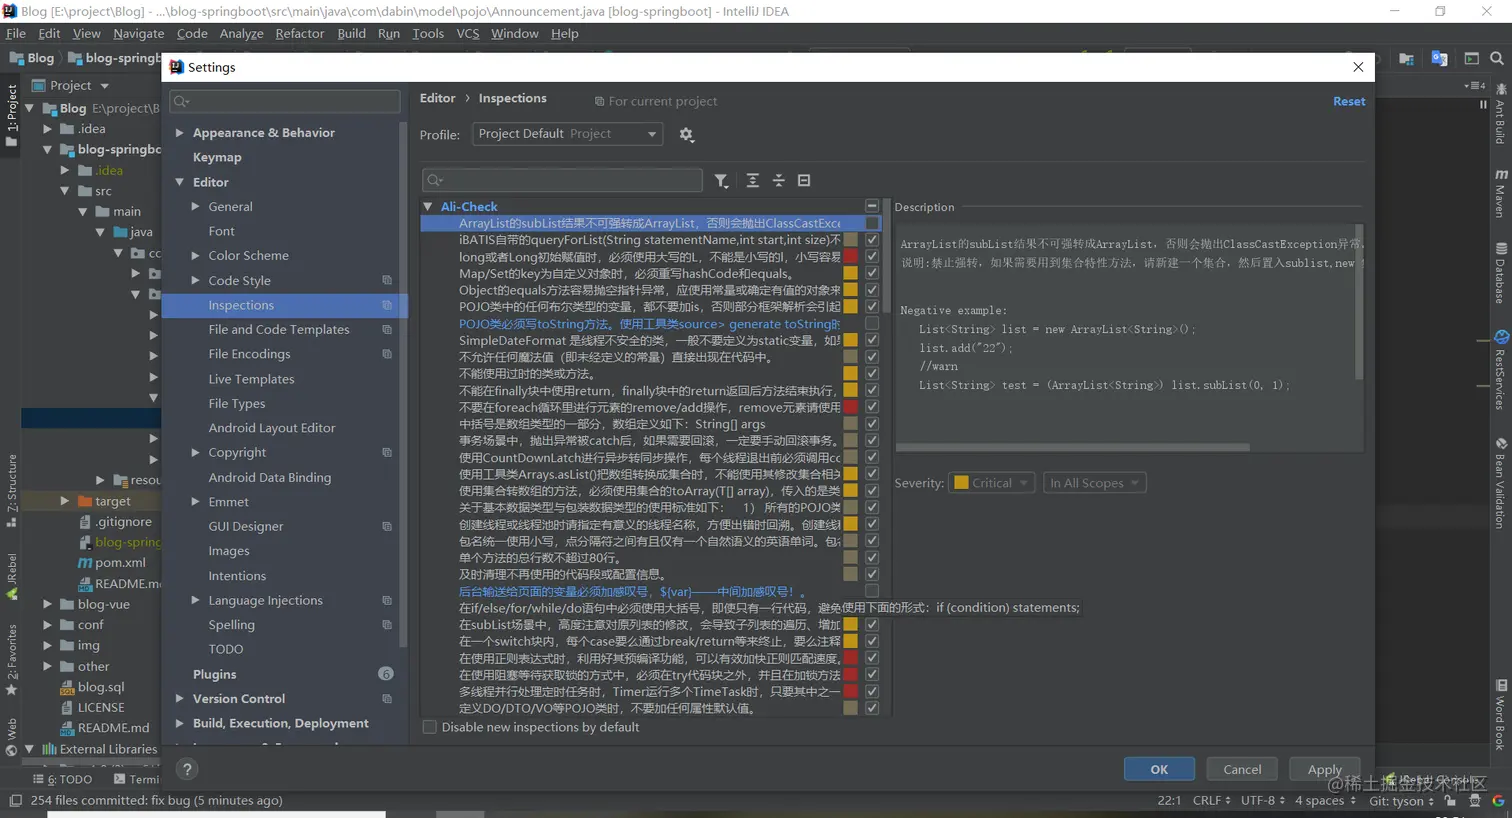Click yellow severity swatch for Object equals rule
The width and height of the screenshot is (1512, 818).
(850, 290)
